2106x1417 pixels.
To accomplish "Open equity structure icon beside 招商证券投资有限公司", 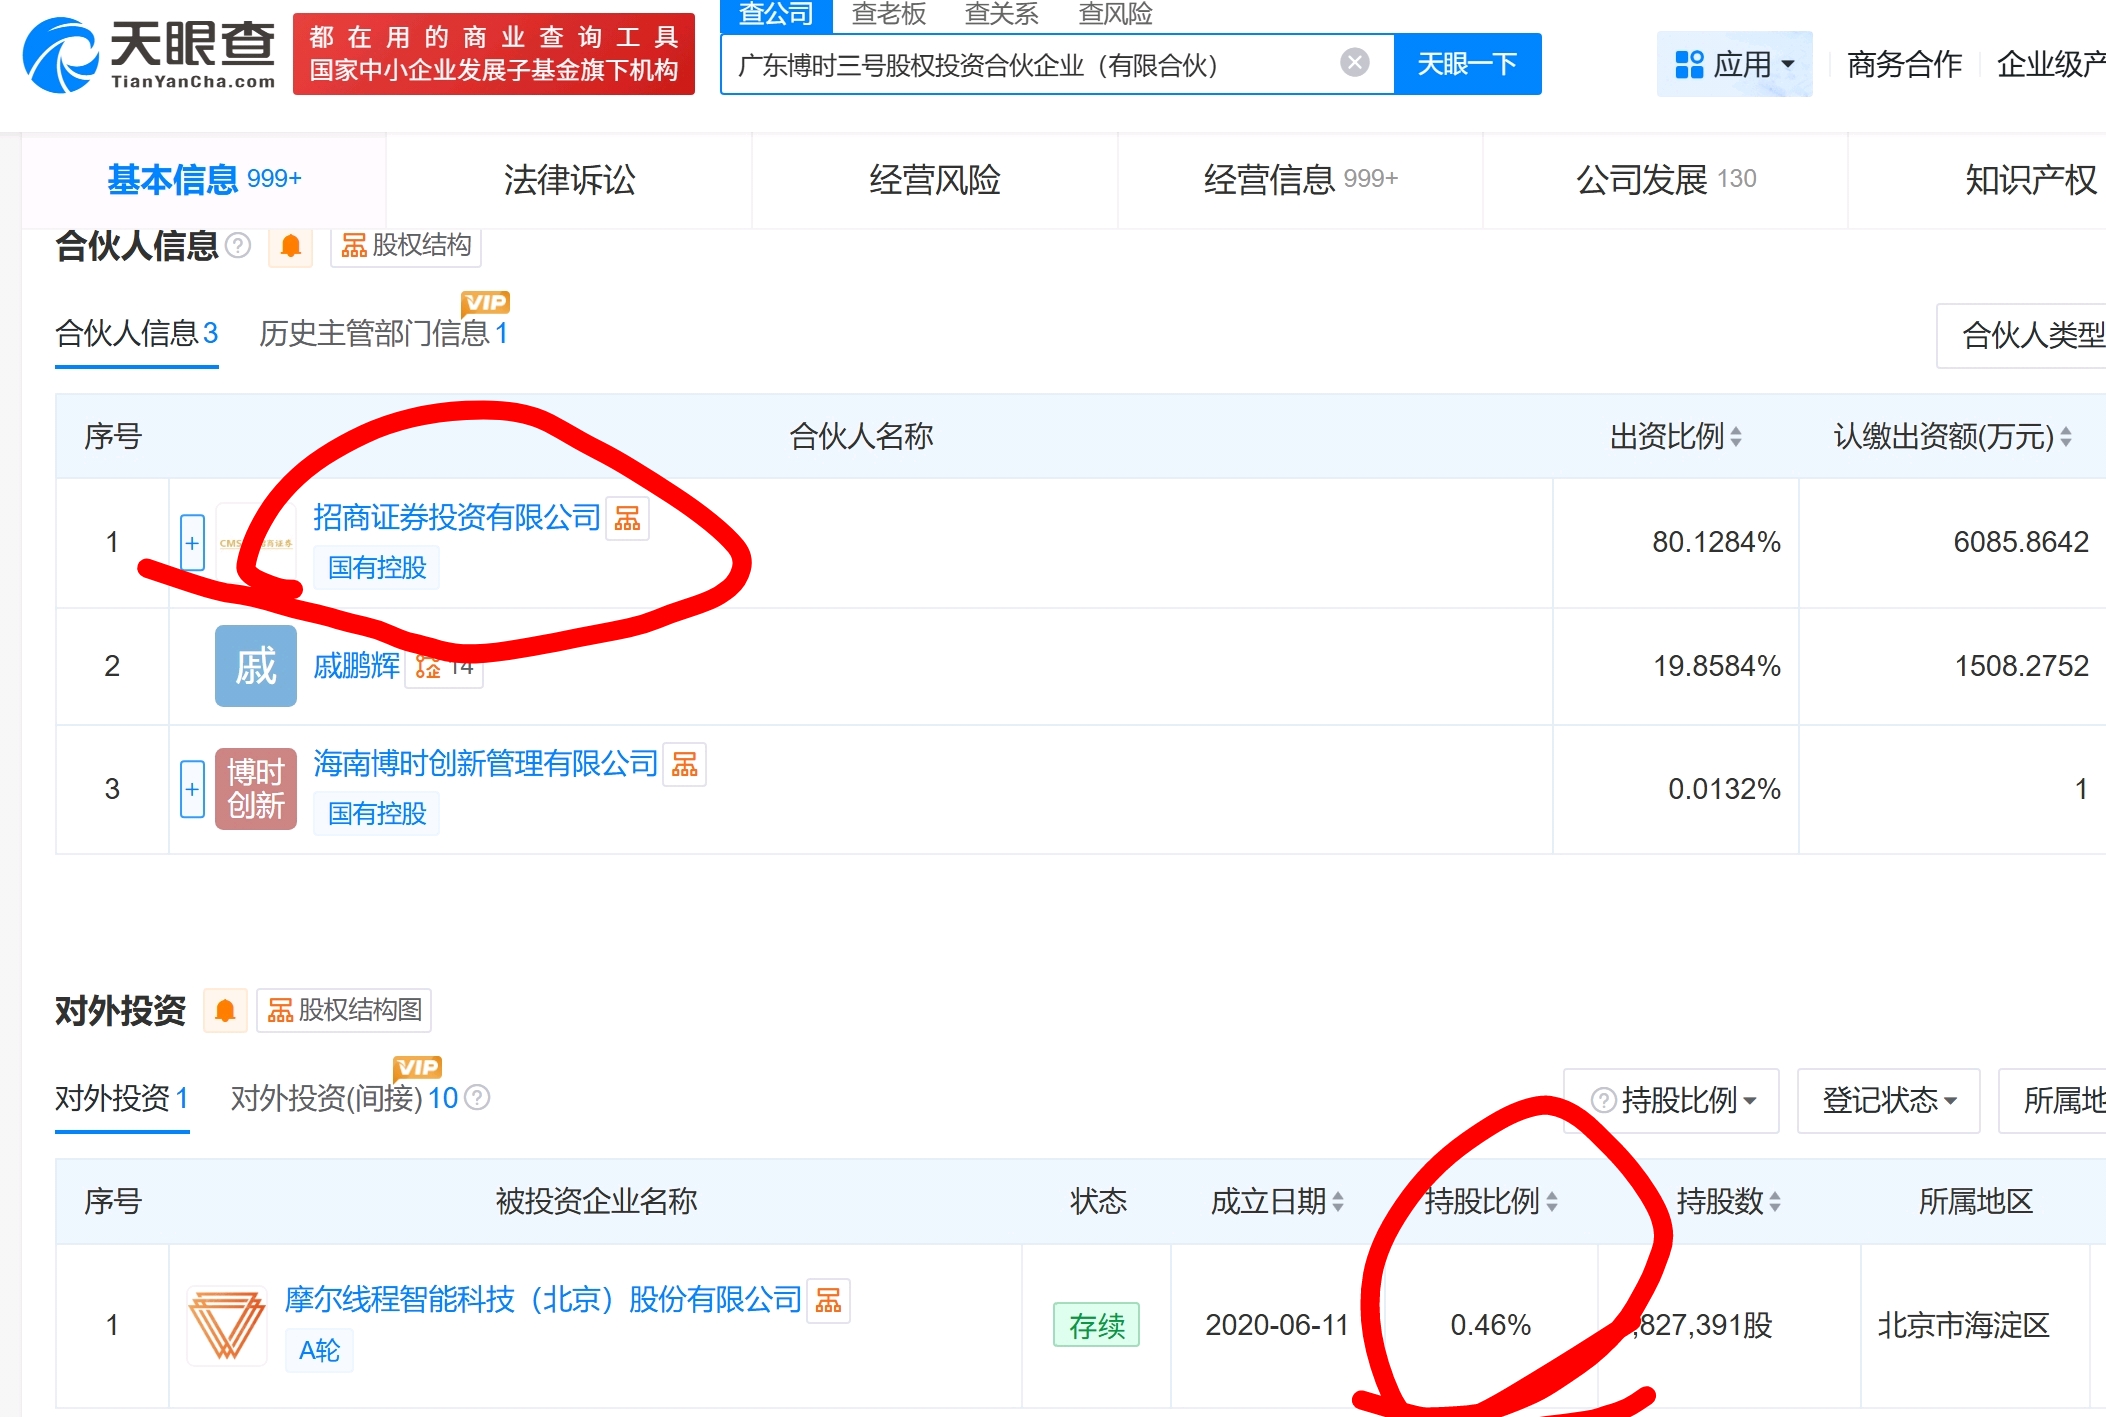I will pyautogui.click(x=628, y=518).
